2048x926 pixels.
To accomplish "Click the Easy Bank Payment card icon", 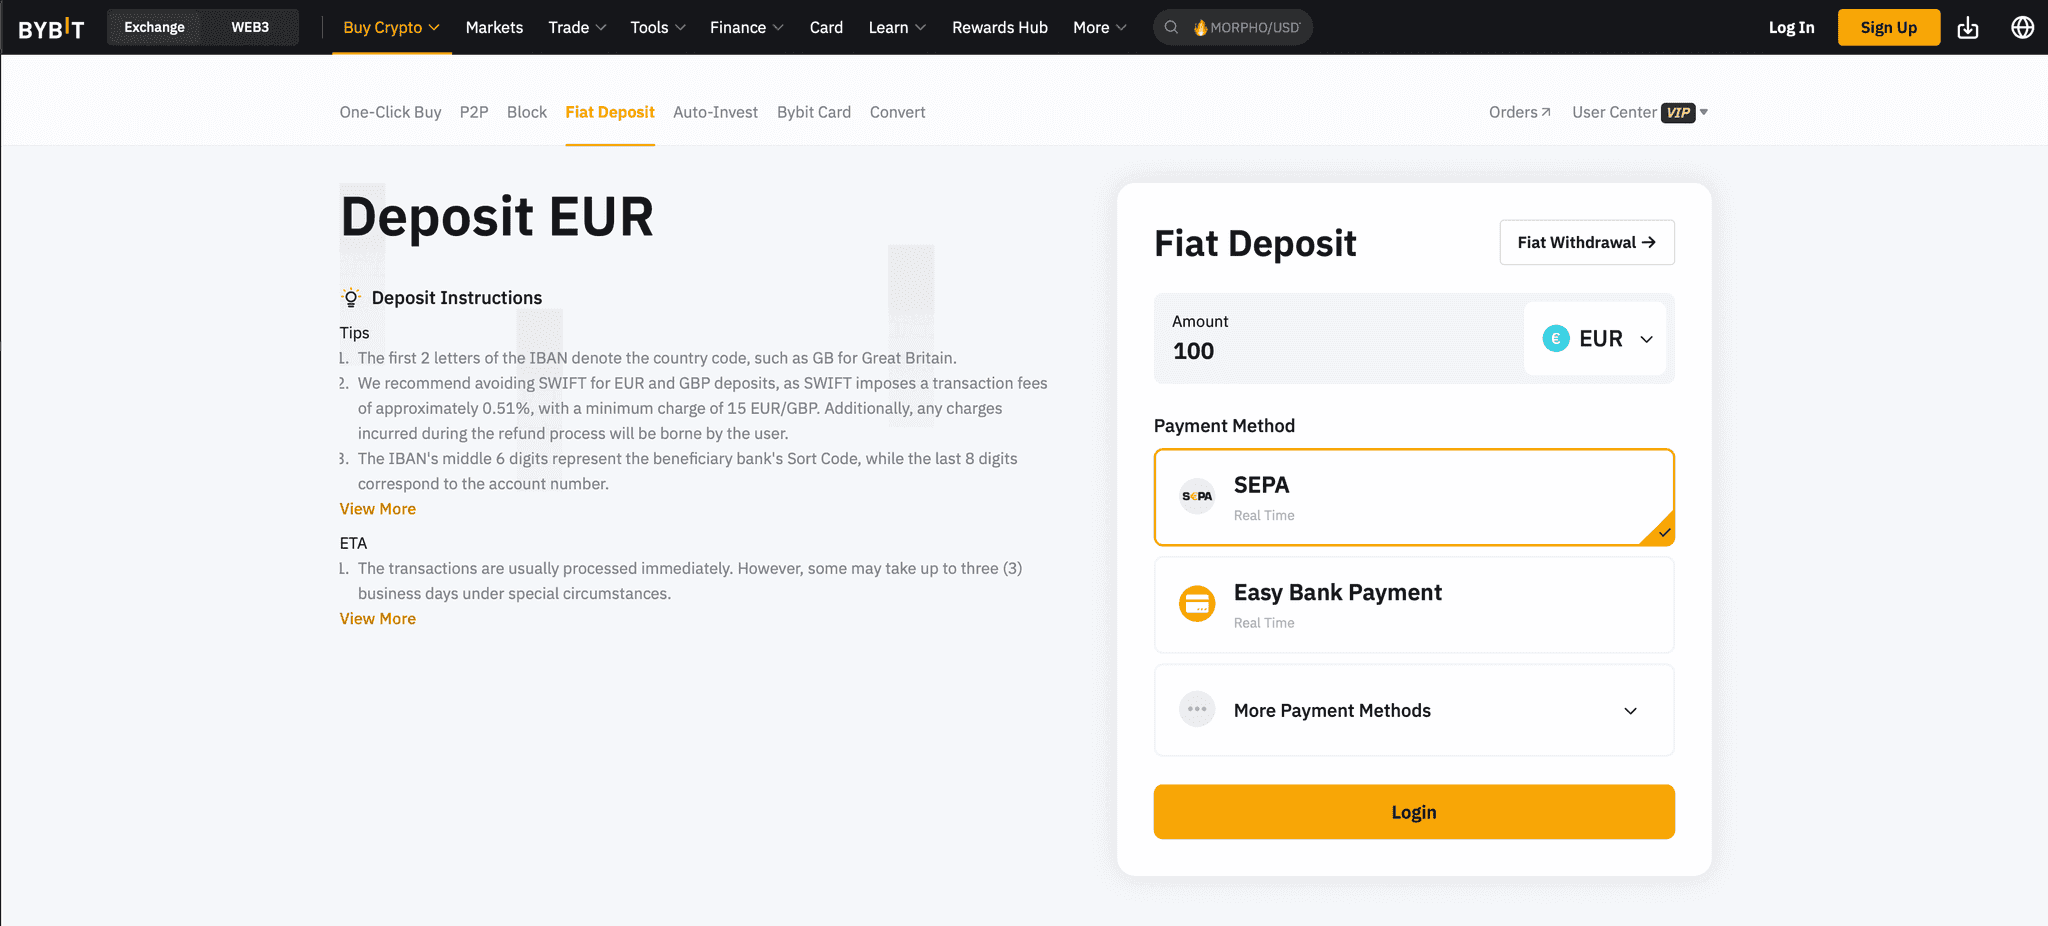I will pos(1197,604).
